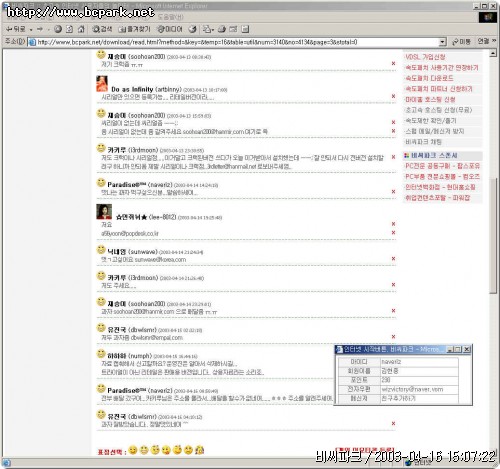Open the 인터넷백화점 현대홈쇼핑 sponsor link

[x=440, y=187]
